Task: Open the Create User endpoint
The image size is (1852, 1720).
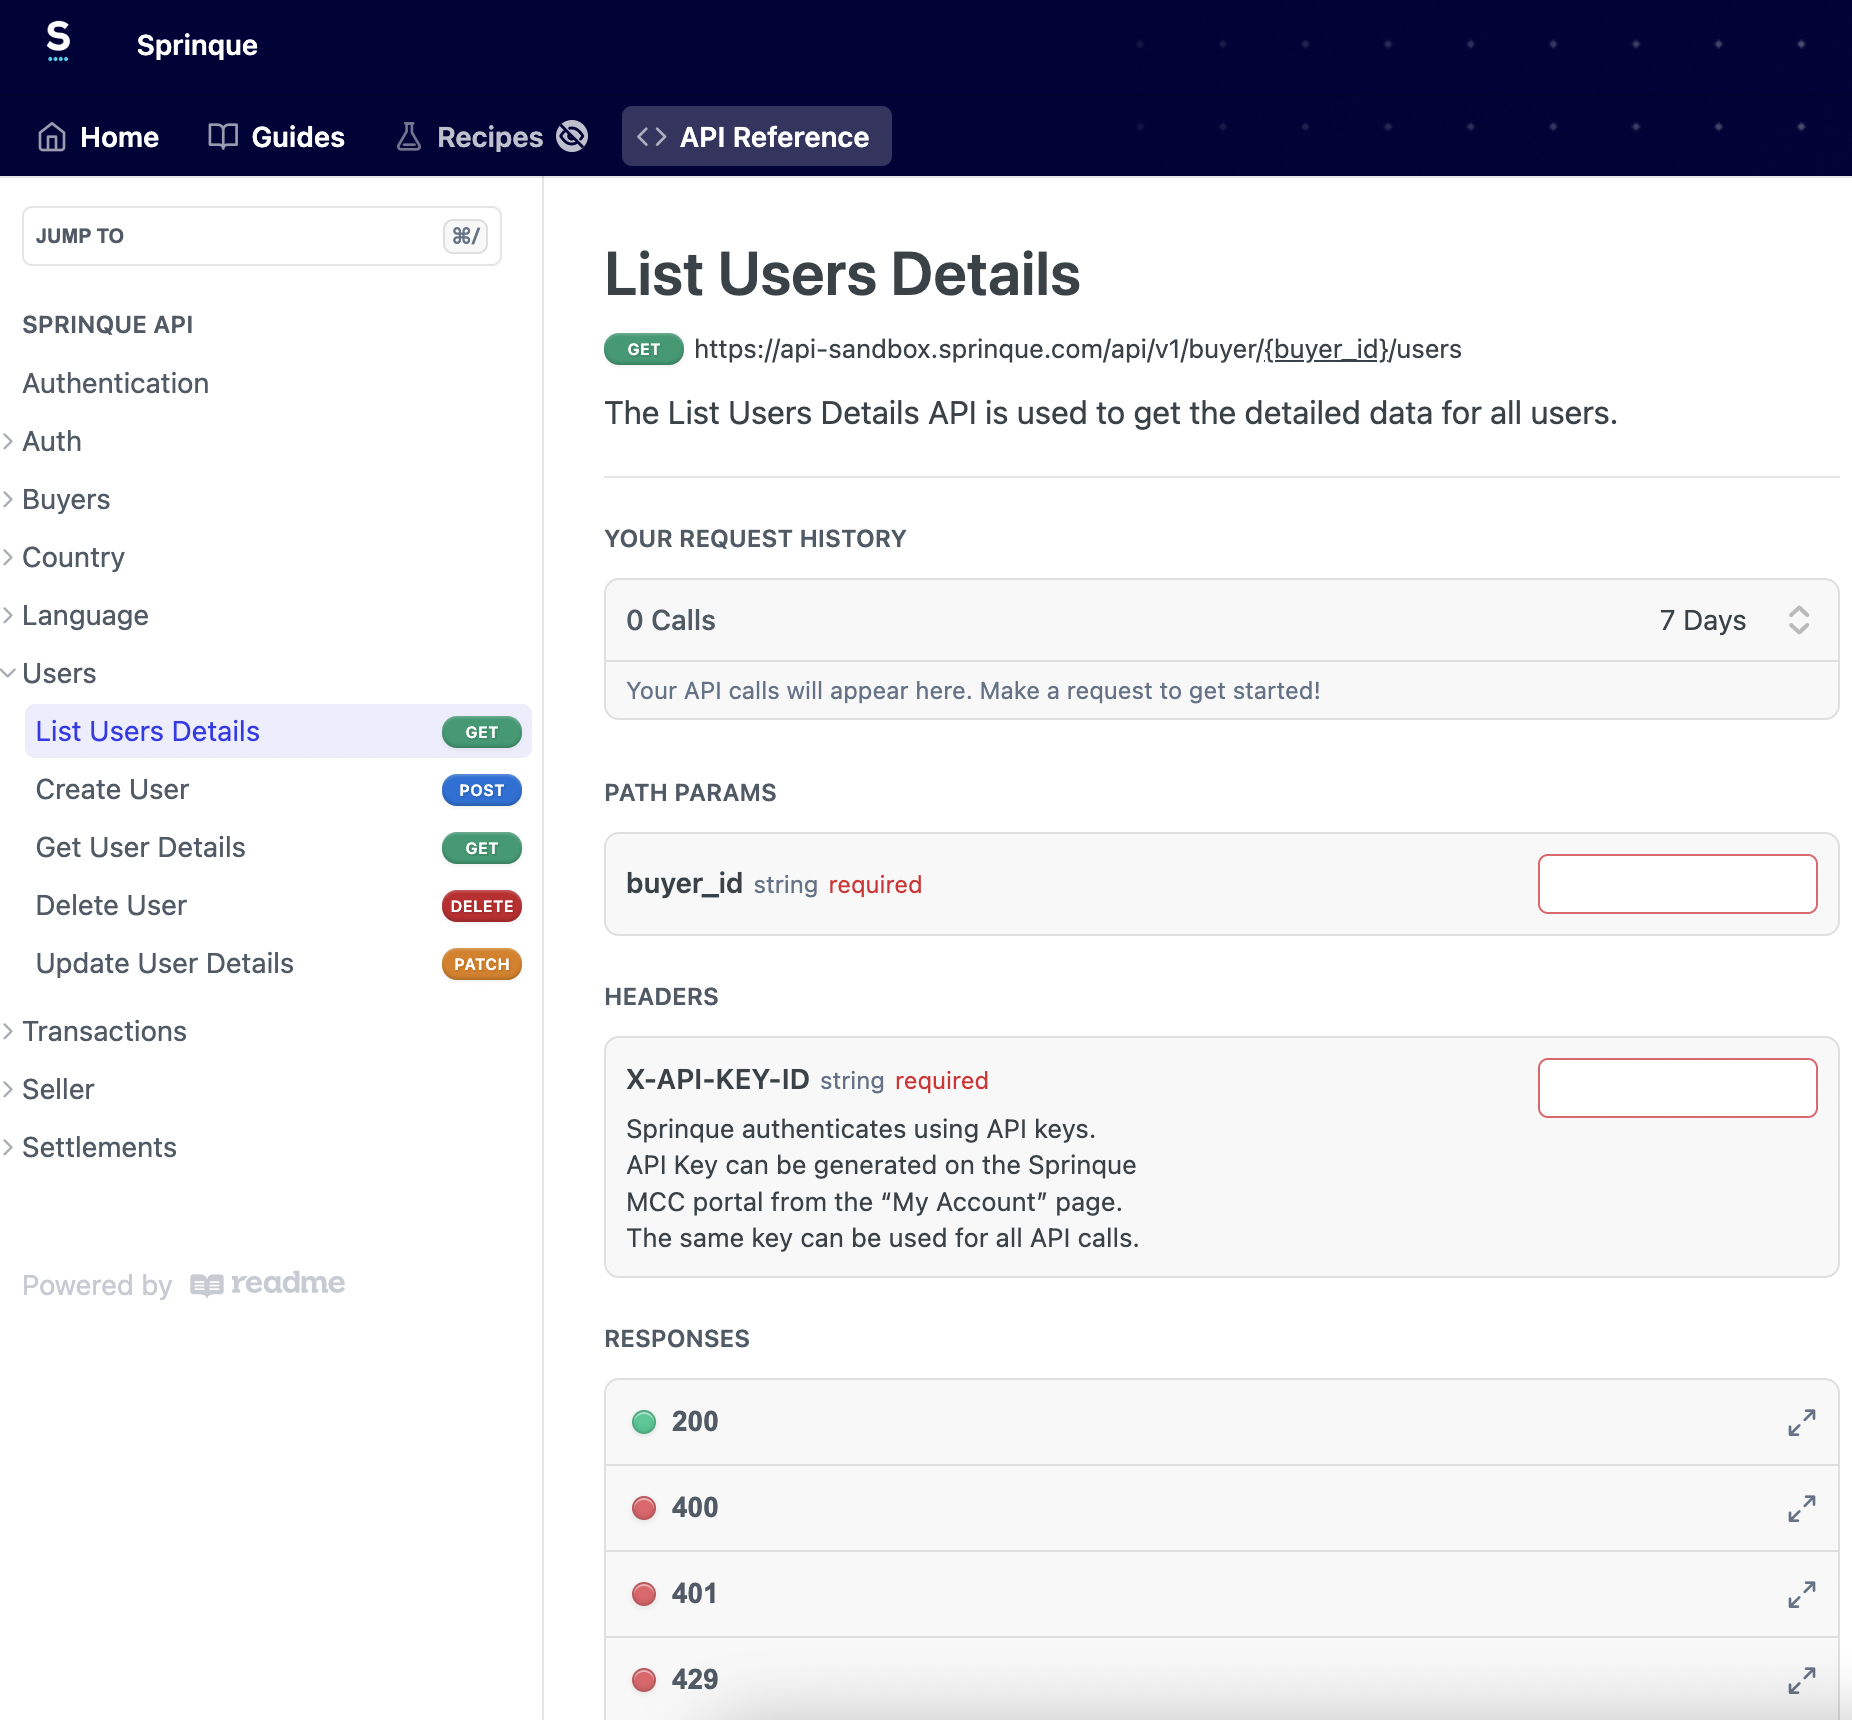Action: [x=112, y=789]
